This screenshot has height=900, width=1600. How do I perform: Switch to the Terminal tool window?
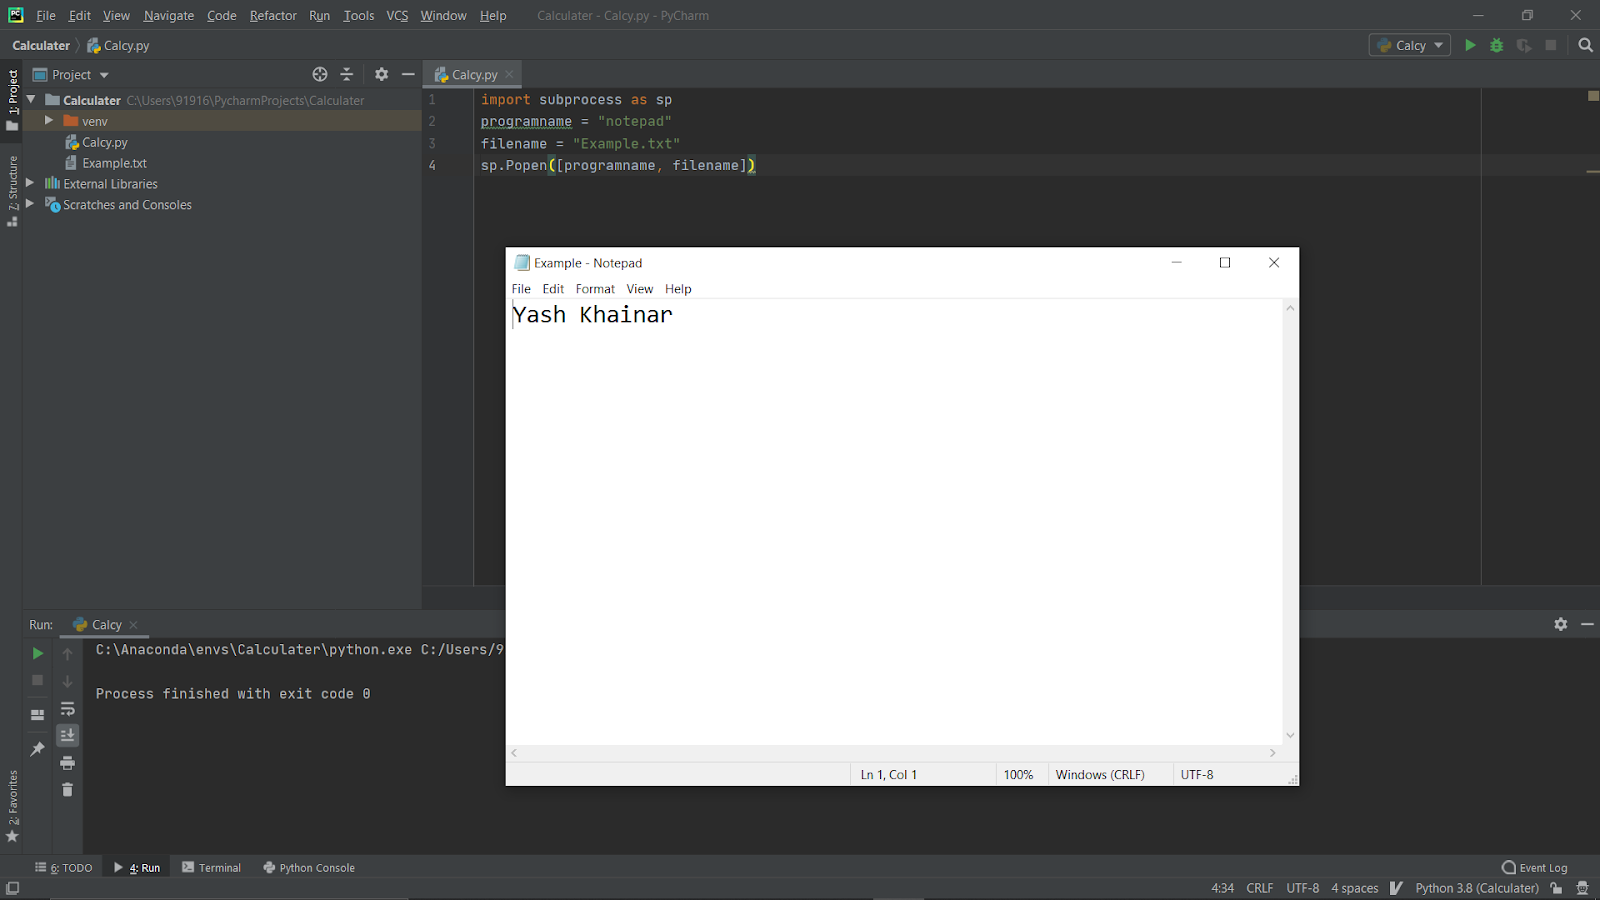[218, 867]
